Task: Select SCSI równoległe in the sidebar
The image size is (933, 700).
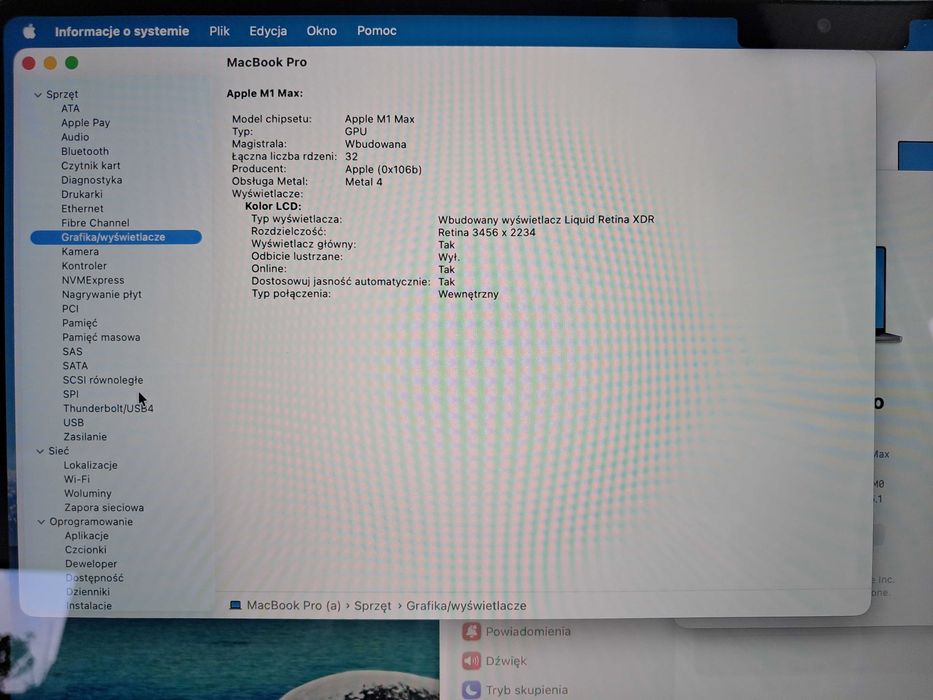Action: point(103,380)
